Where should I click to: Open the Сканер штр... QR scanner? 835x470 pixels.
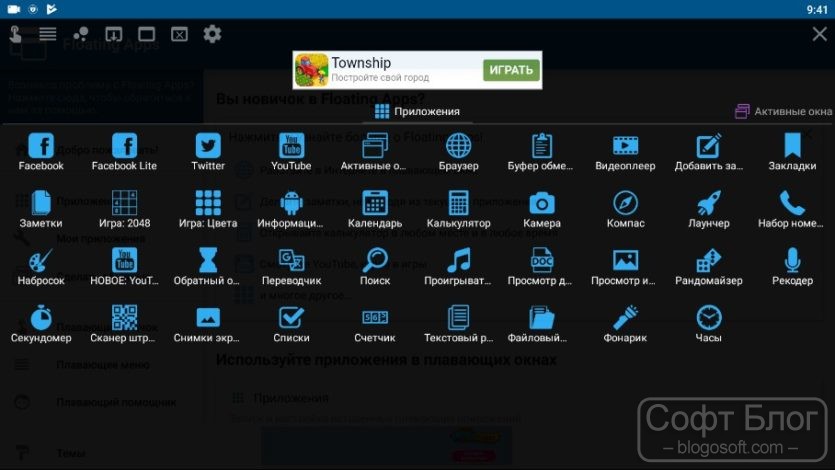click(124, 324)
